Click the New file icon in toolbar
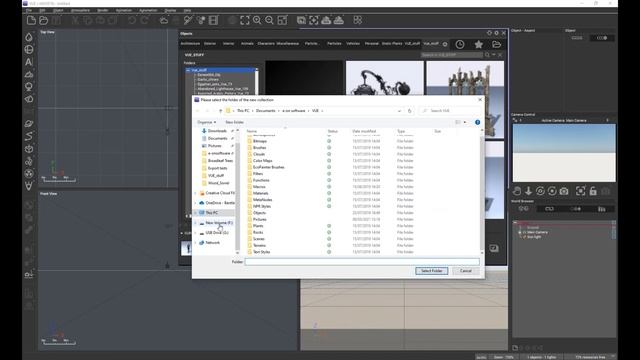The height and width of the screenshot is (360, 640). [31, 20]
